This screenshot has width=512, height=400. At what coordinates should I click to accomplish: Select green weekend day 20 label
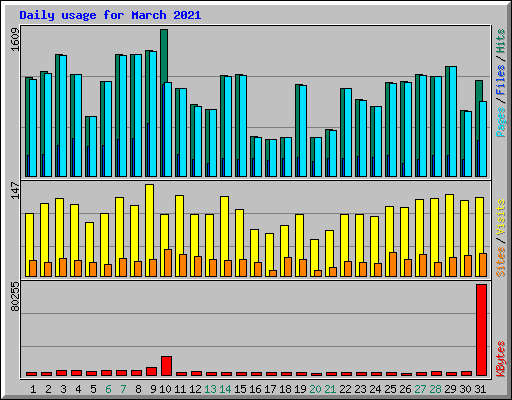tap(315, 389)
